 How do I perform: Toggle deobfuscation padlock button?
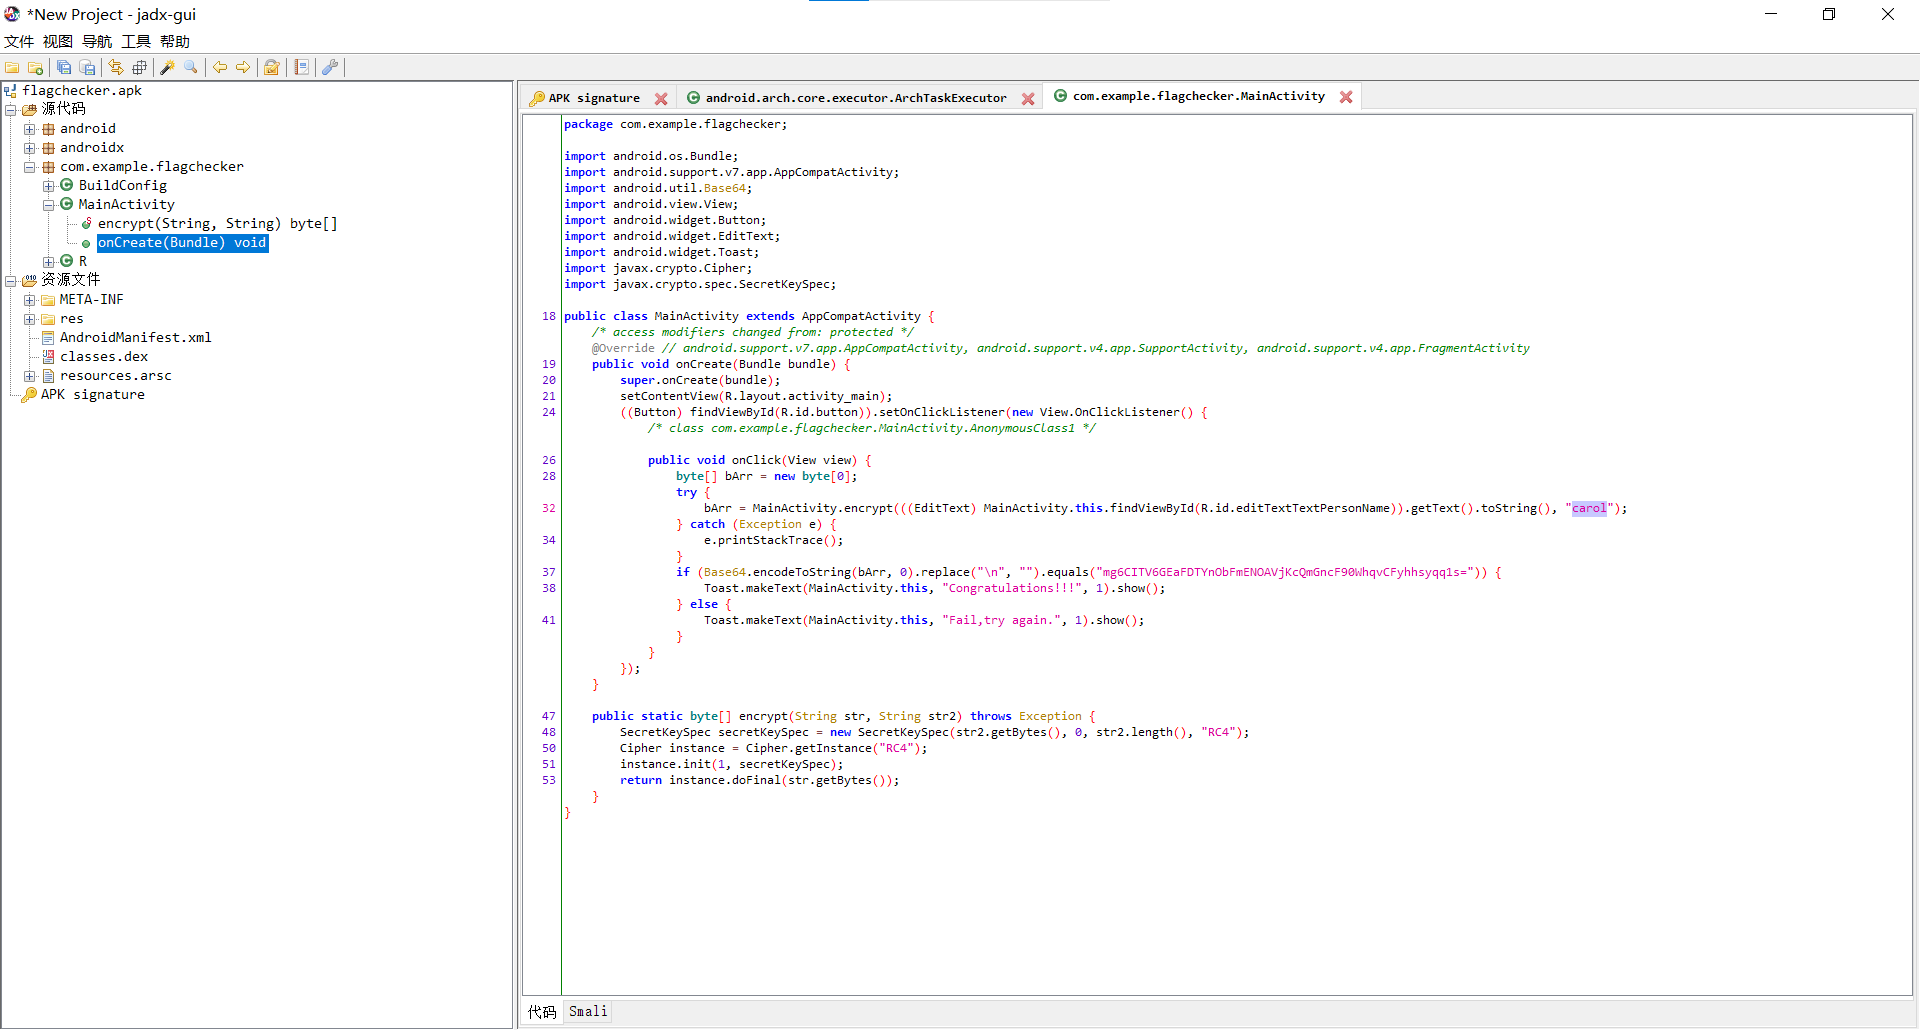(x=271, y=68)
